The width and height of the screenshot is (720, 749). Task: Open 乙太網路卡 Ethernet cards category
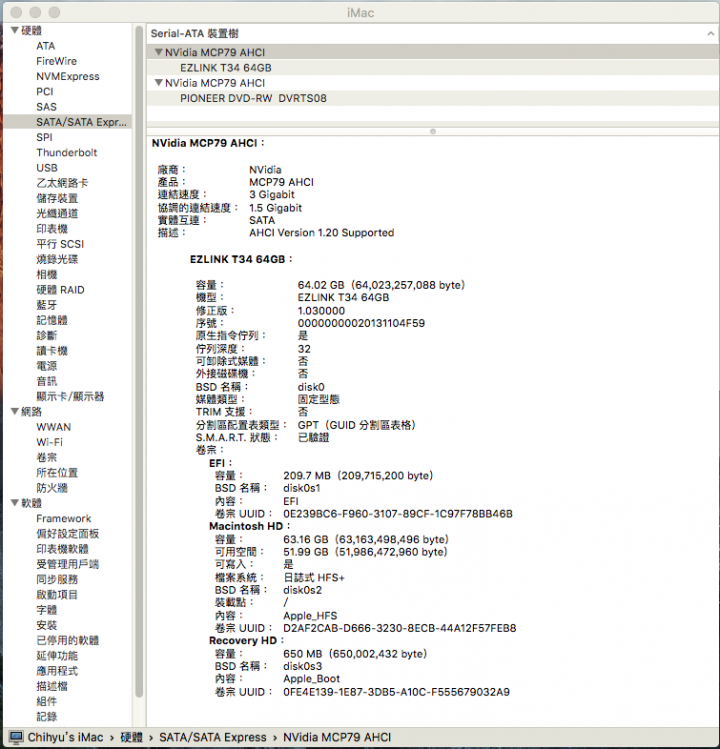click(62, 183)
